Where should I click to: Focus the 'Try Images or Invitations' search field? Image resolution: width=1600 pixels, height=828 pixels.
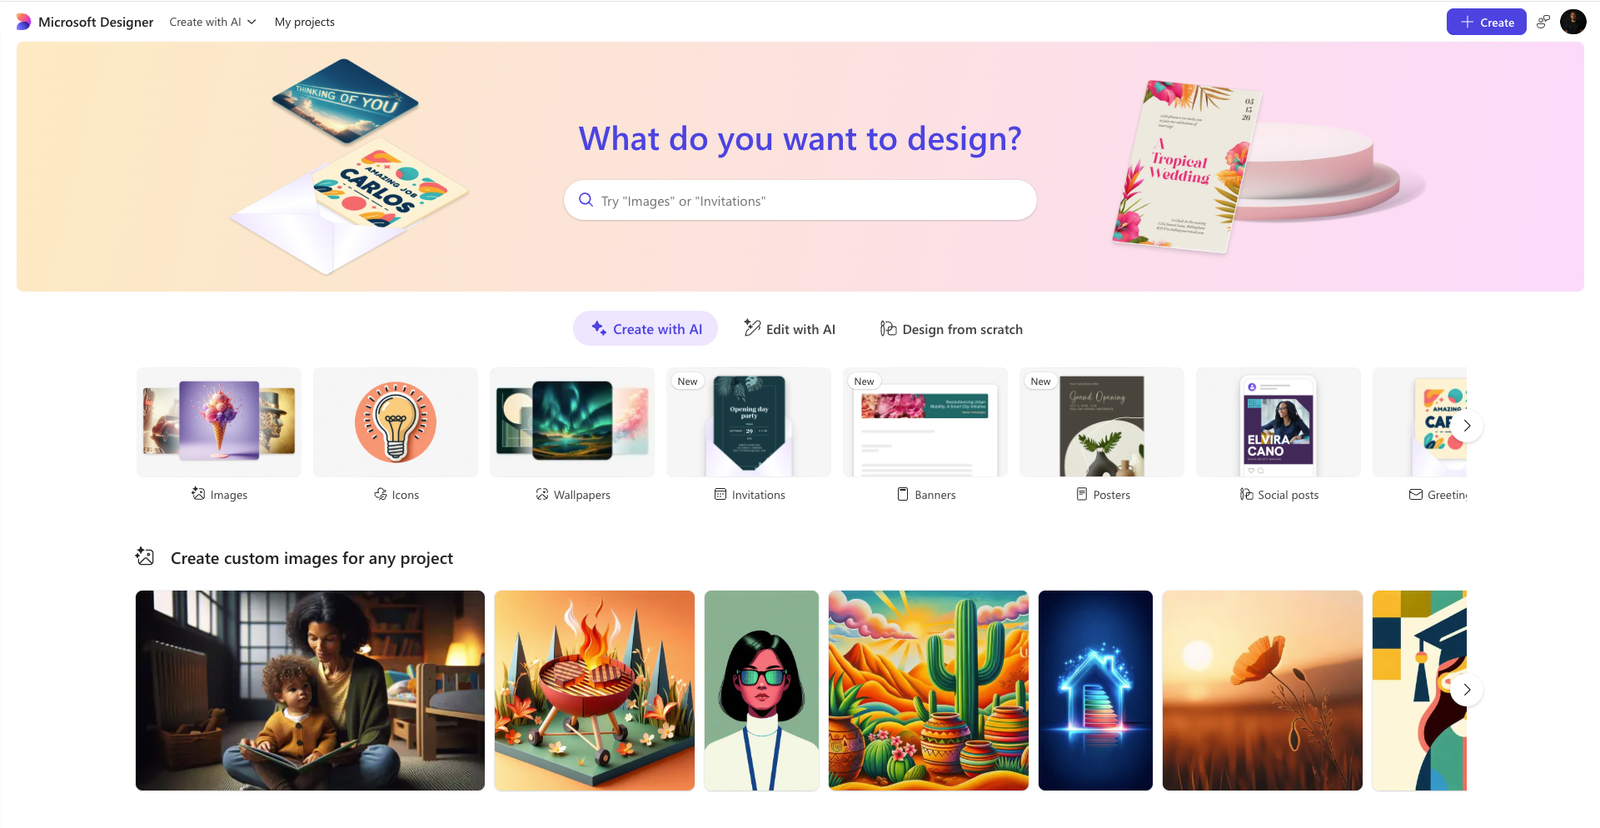pyautogui.click(x=800, y=200)
